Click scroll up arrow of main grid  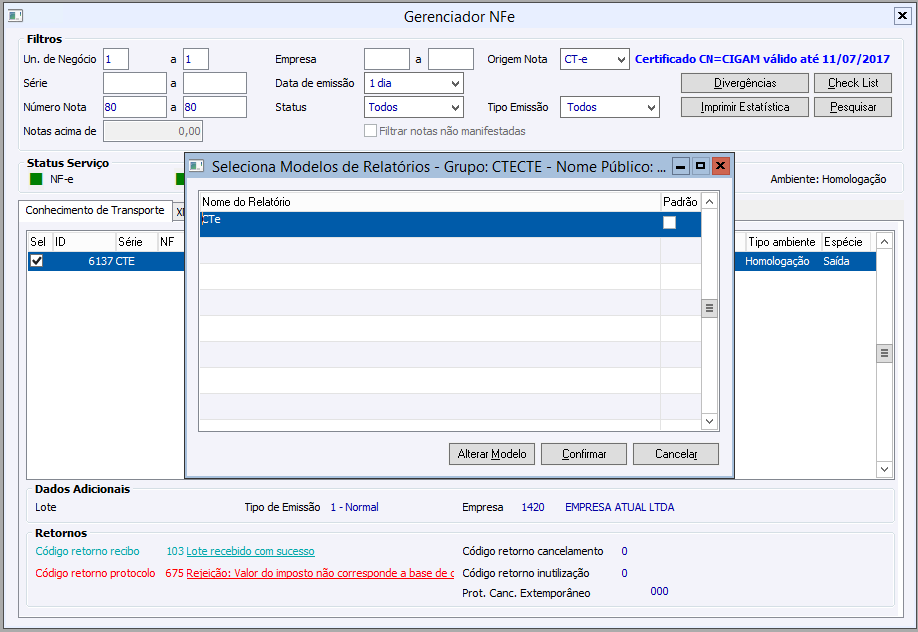tap(884, 241)
